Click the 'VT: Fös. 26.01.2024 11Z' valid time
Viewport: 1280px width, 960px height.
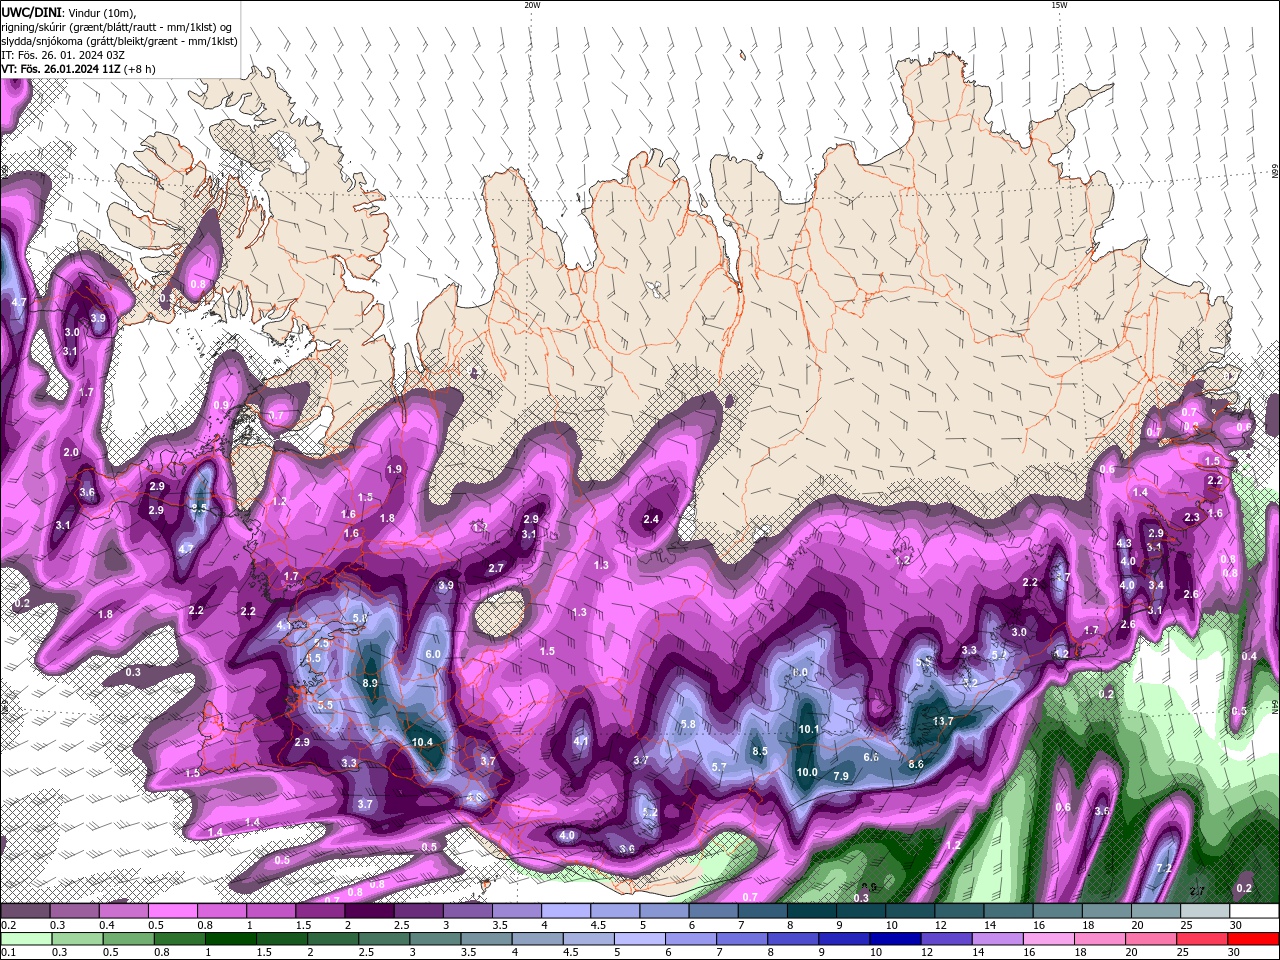[61, 69]
